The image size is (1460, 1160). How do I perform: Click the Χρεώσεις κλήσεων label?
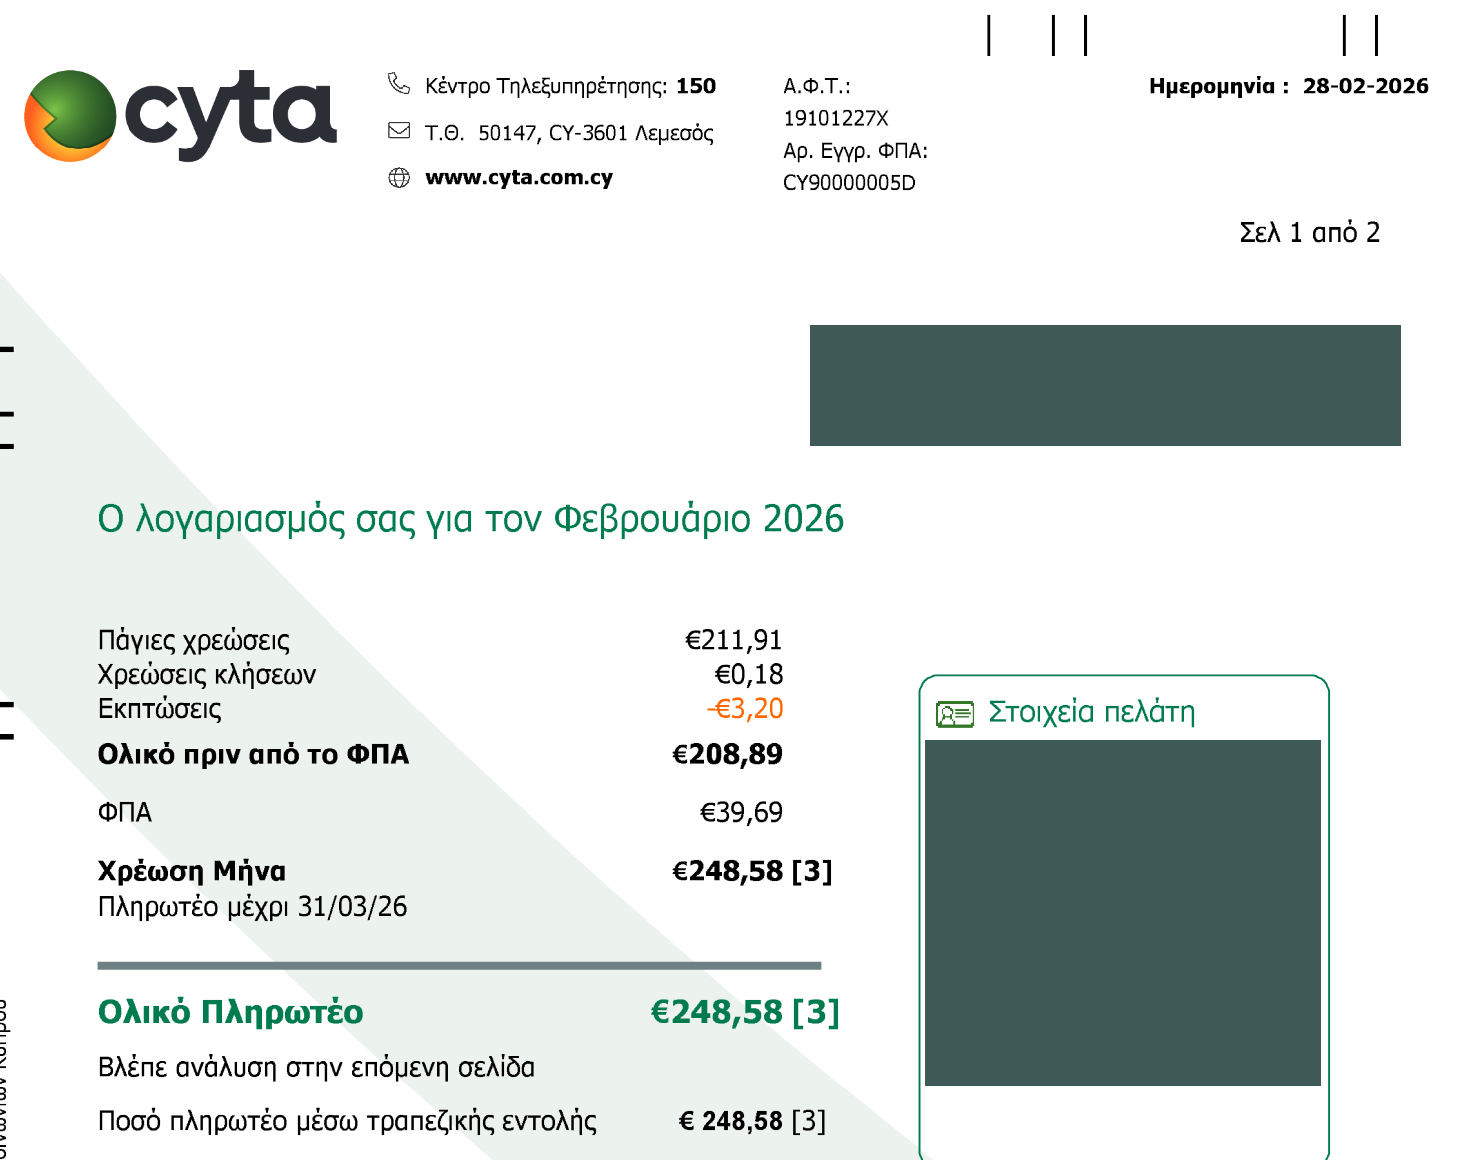tap(207, 675)
